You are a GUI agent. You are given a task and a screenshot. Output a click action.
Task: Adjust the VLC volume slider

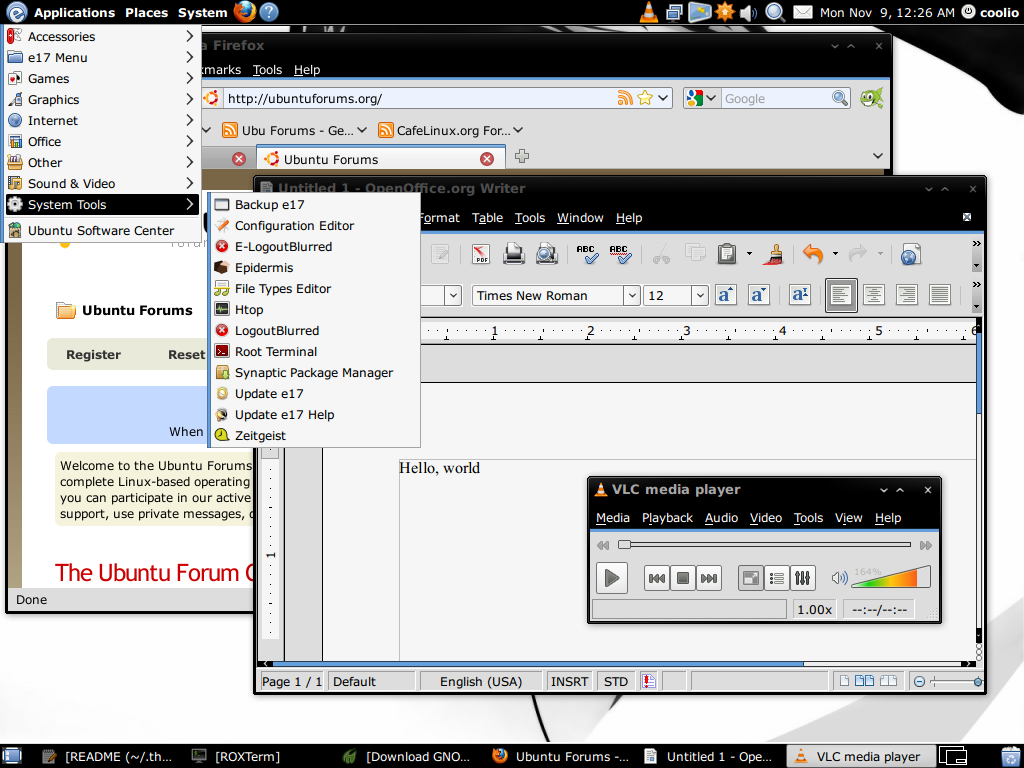tap(891, 577)
